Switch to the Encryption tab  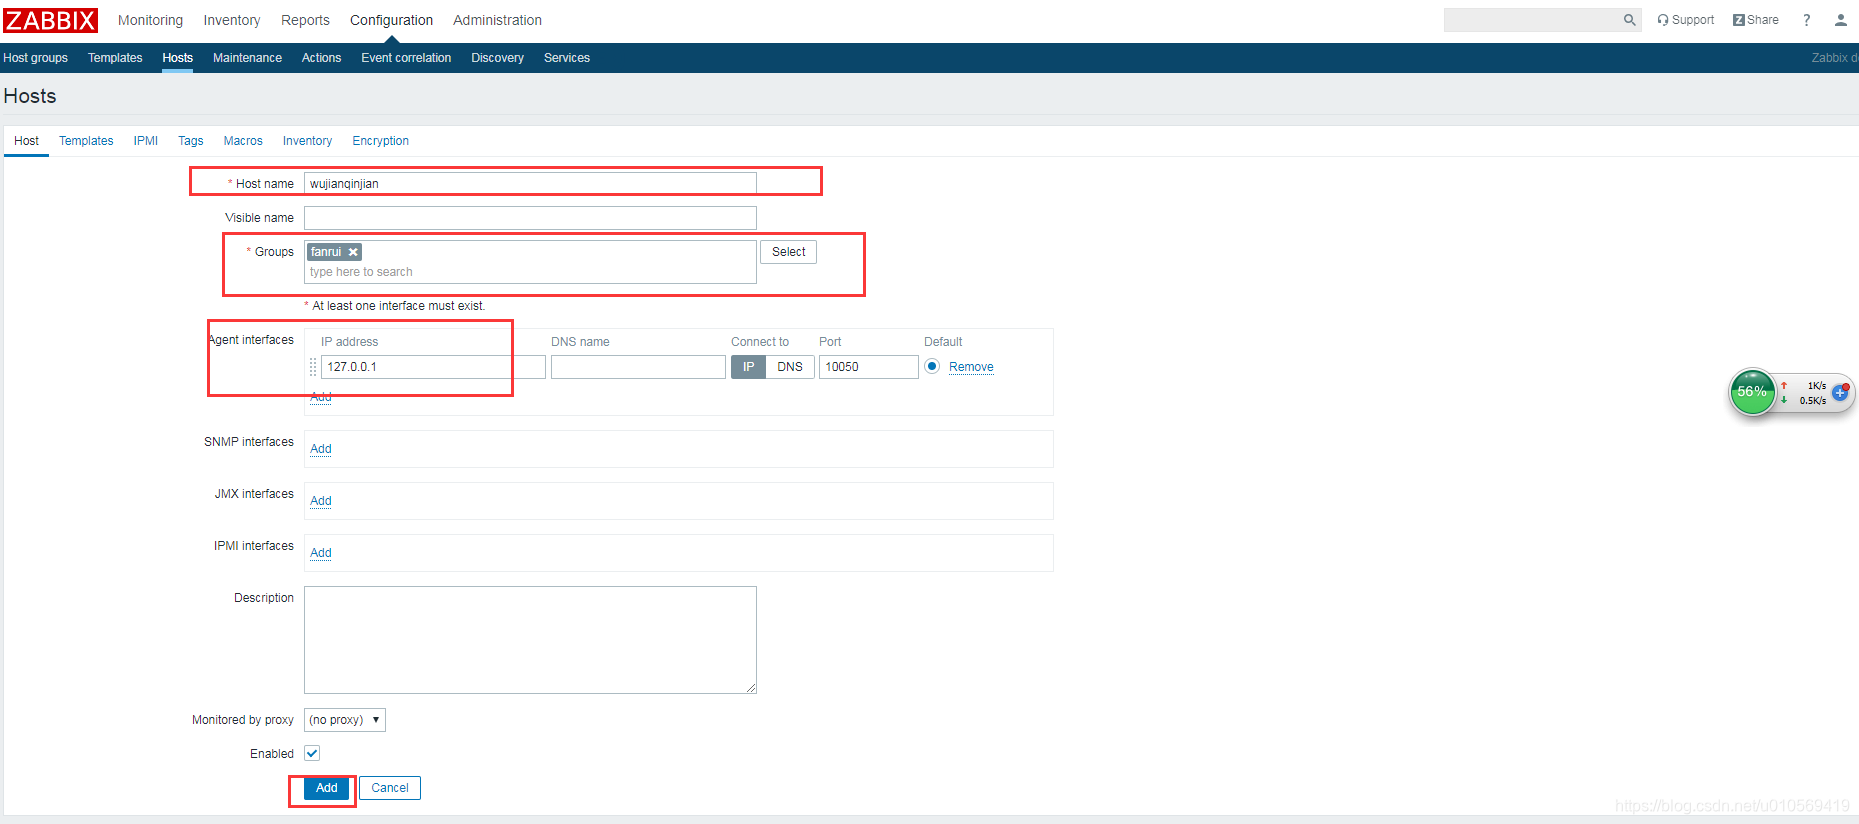pyautogui.click(x=380, y=141)
